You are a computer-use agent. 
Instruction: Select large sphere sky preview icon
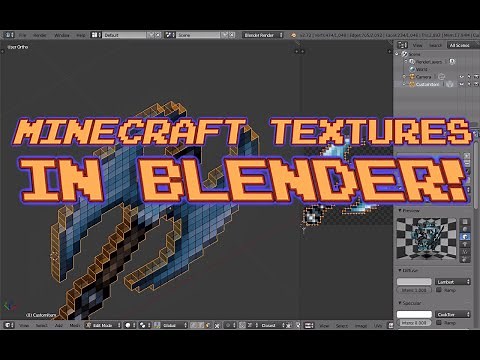[x=465, y=259]
